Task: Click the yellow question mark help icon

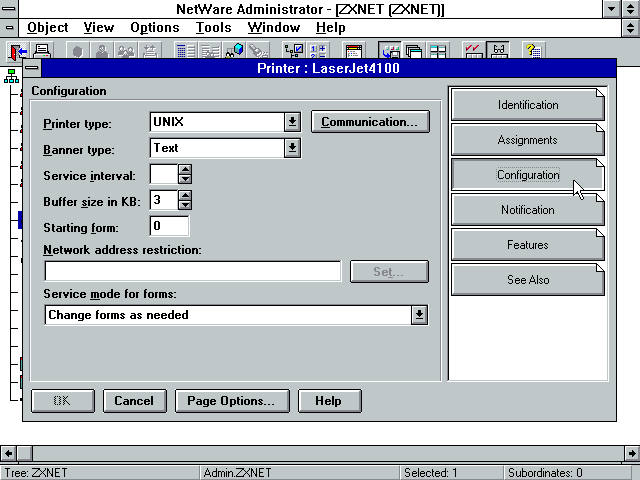Action: 533,51
